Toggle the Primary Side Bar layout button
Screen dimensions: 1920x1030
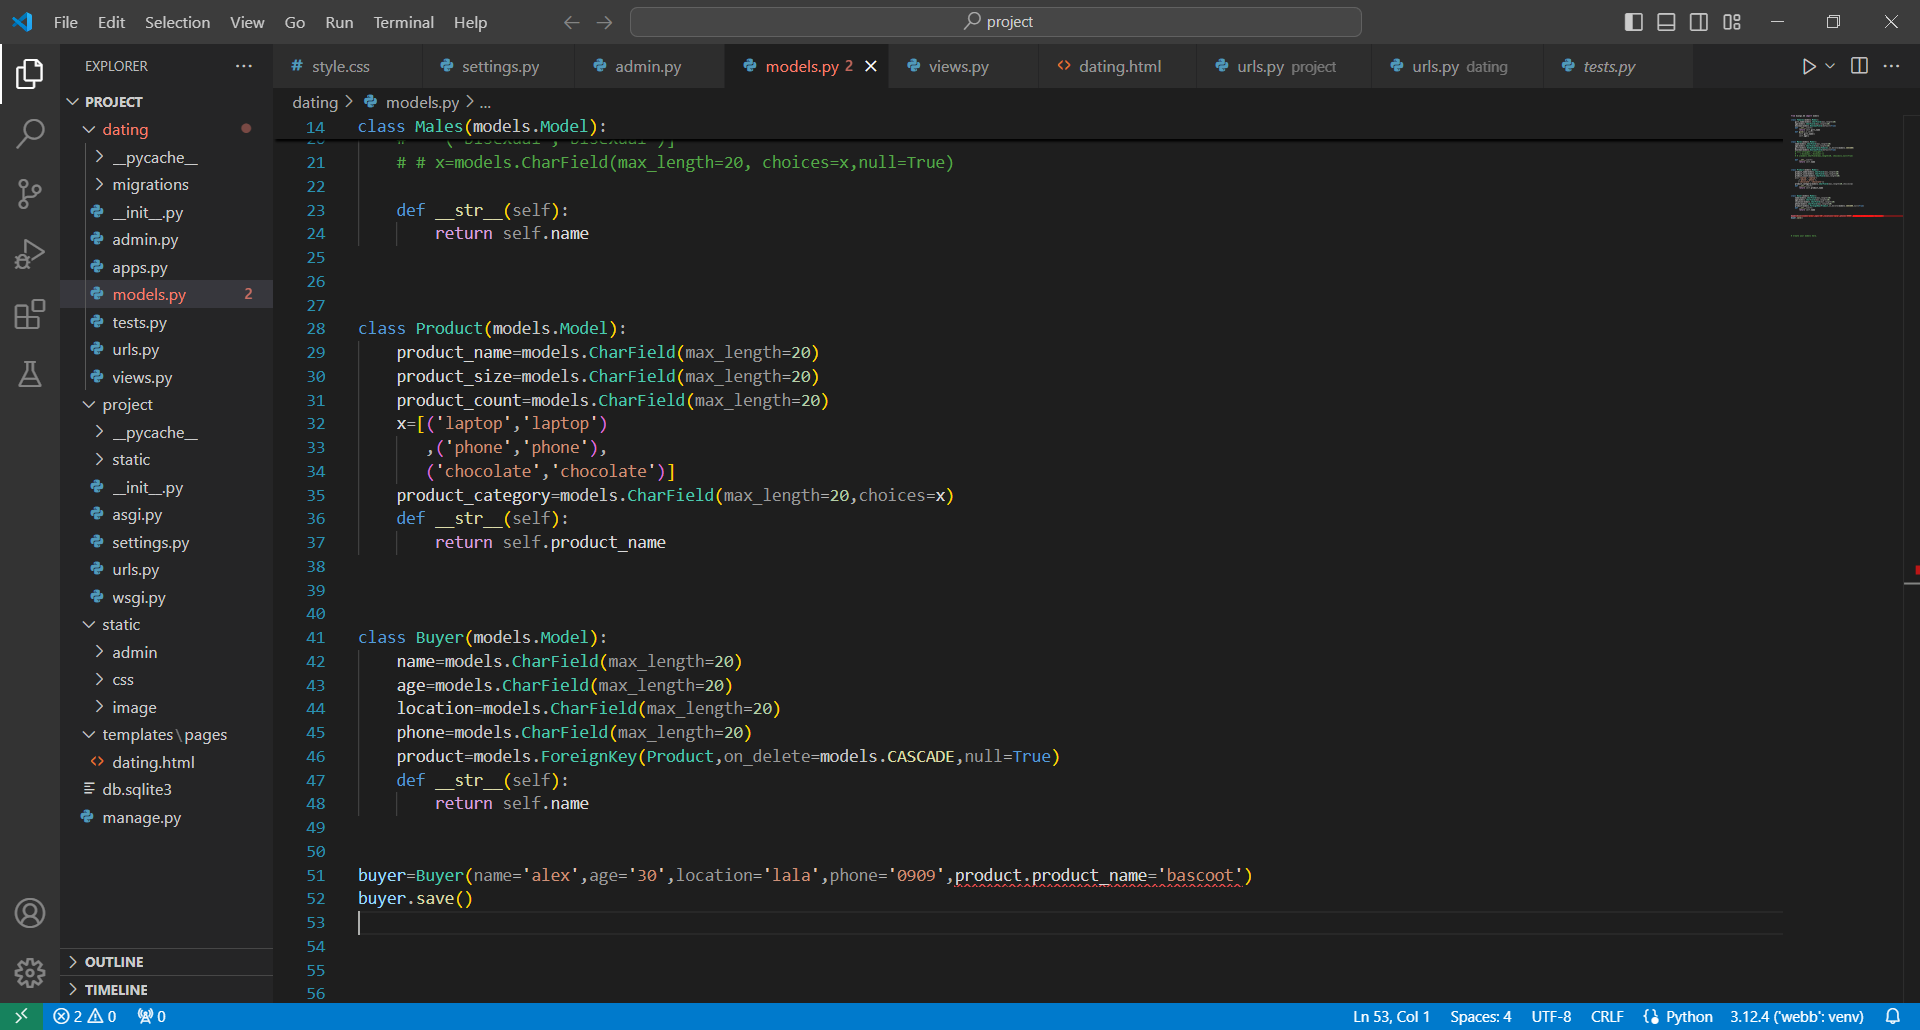click(1633, 22)
